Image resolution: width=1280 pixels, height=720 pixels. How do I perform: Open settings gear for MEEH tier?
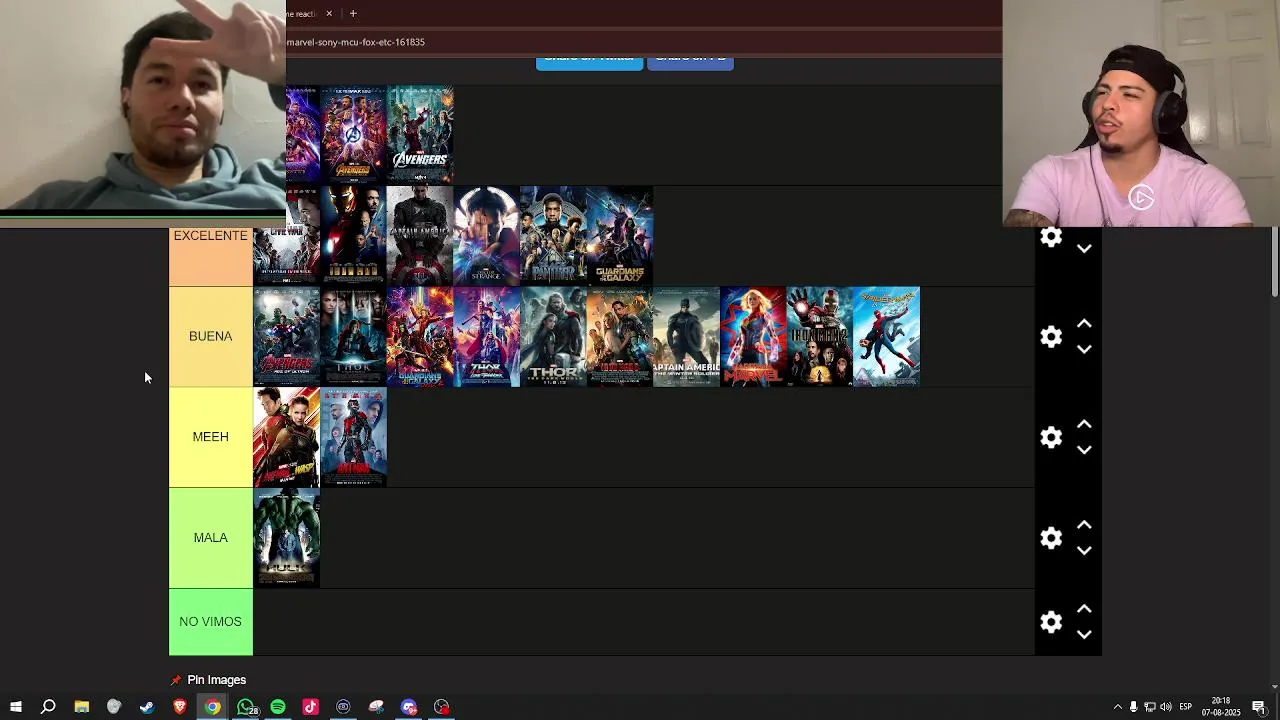1051,437
